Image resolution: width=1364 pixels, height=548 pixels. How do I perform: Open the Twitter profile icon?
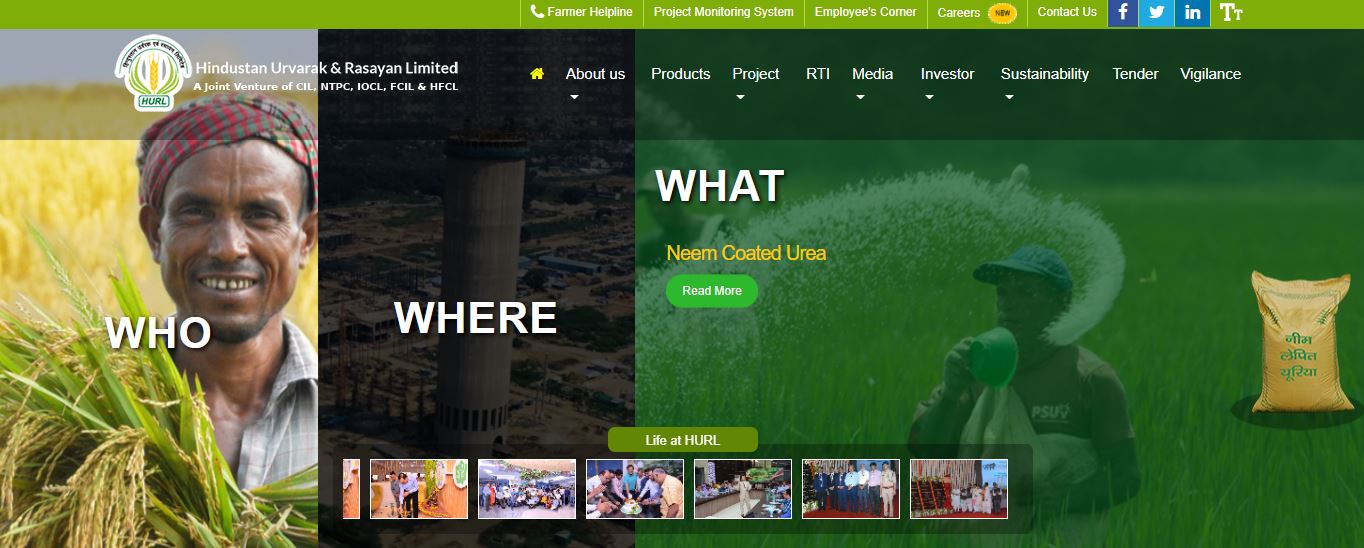click(1156, 13)
